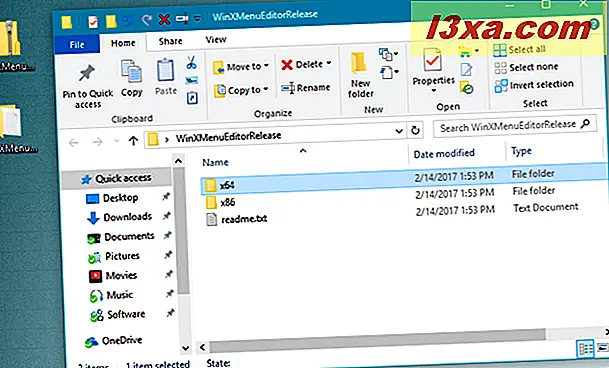This screenshot has height=368, width=609.
Task: Open Move to dropdown
Action: 241,67
